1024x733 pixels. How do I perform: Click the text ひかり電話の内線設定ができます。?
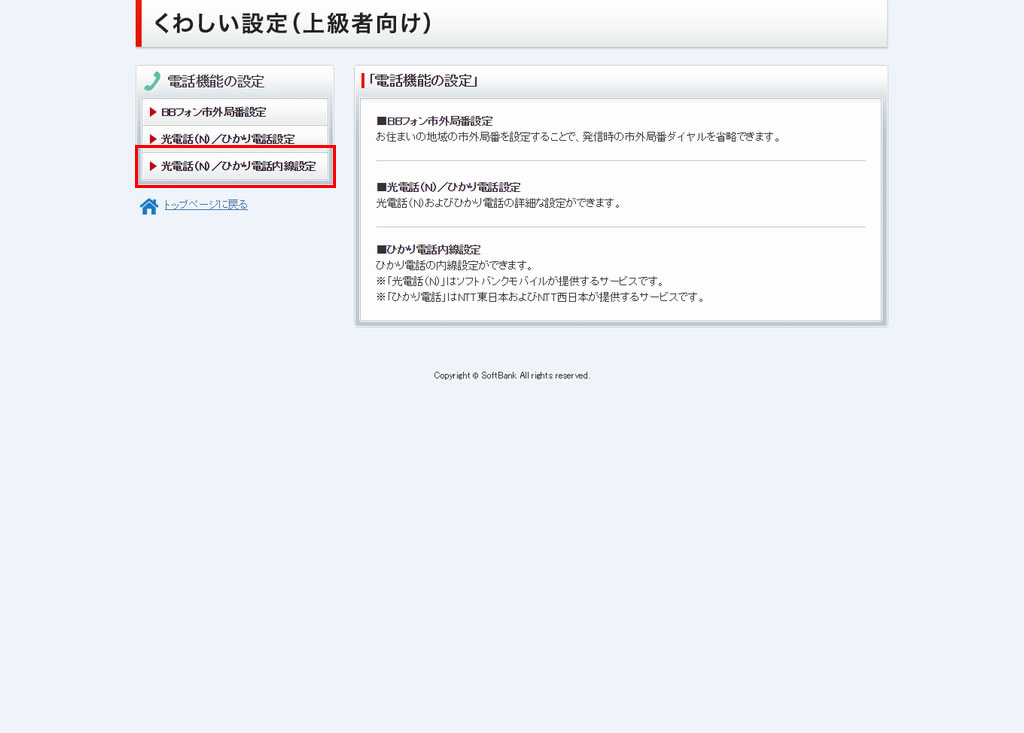coord(455,265)
